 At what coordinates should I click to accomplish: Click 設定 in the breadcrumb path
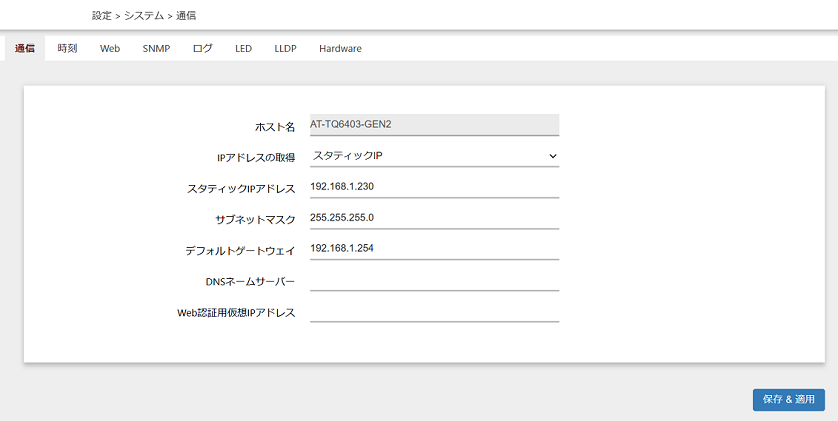[x=102, y=15]
